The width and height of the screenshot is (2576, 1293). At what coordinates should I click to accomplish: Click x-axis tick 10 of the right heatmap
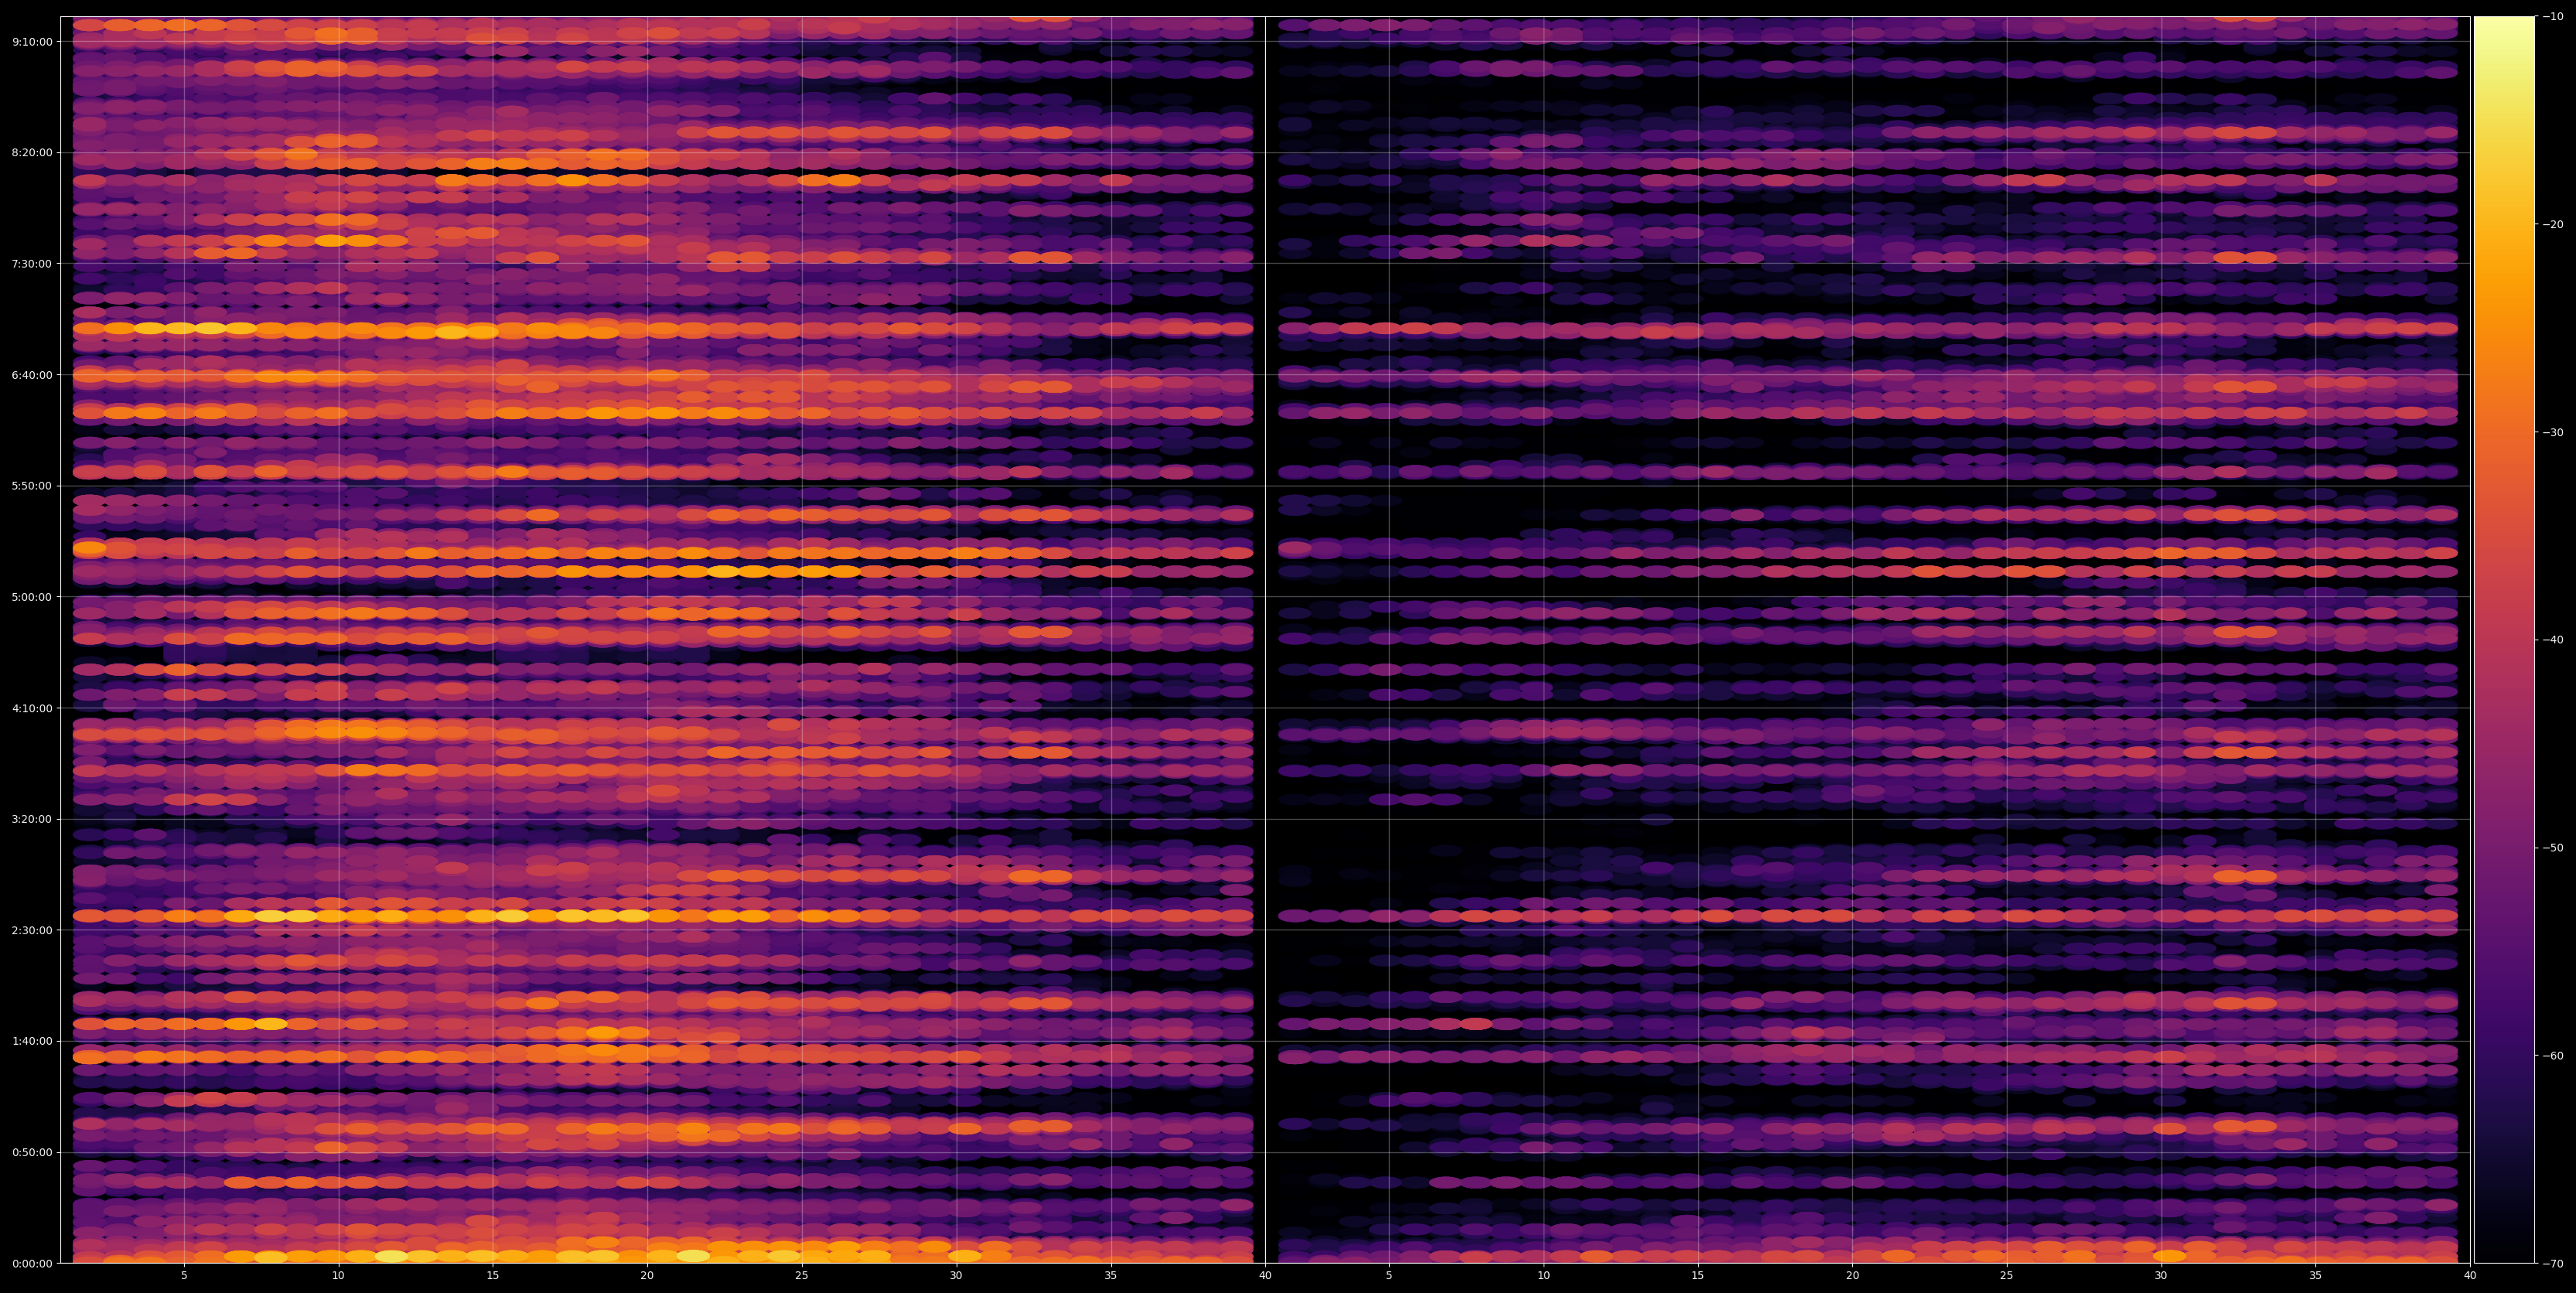pos(1544,1276)
